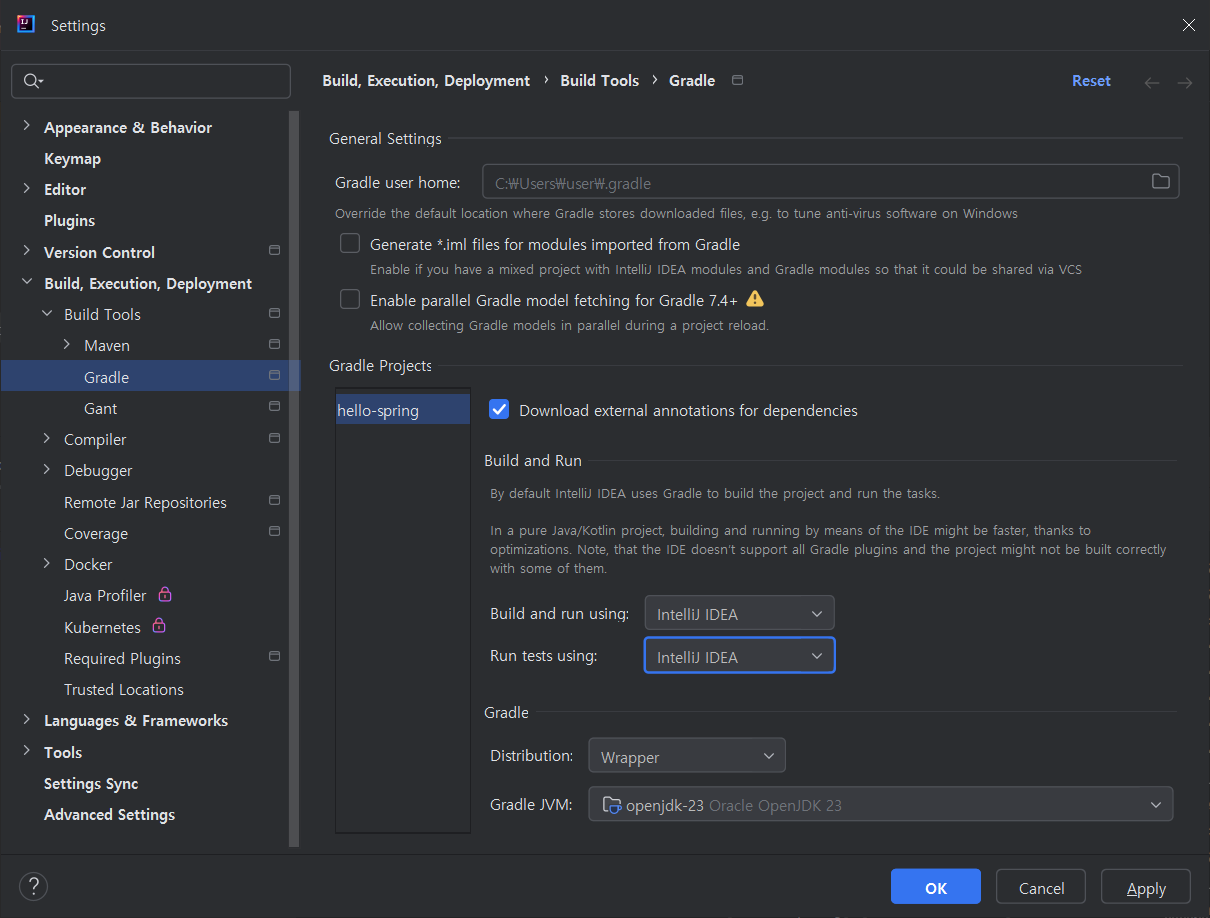Expand the Tools section
1210x918 pixels.
[27, 752]
